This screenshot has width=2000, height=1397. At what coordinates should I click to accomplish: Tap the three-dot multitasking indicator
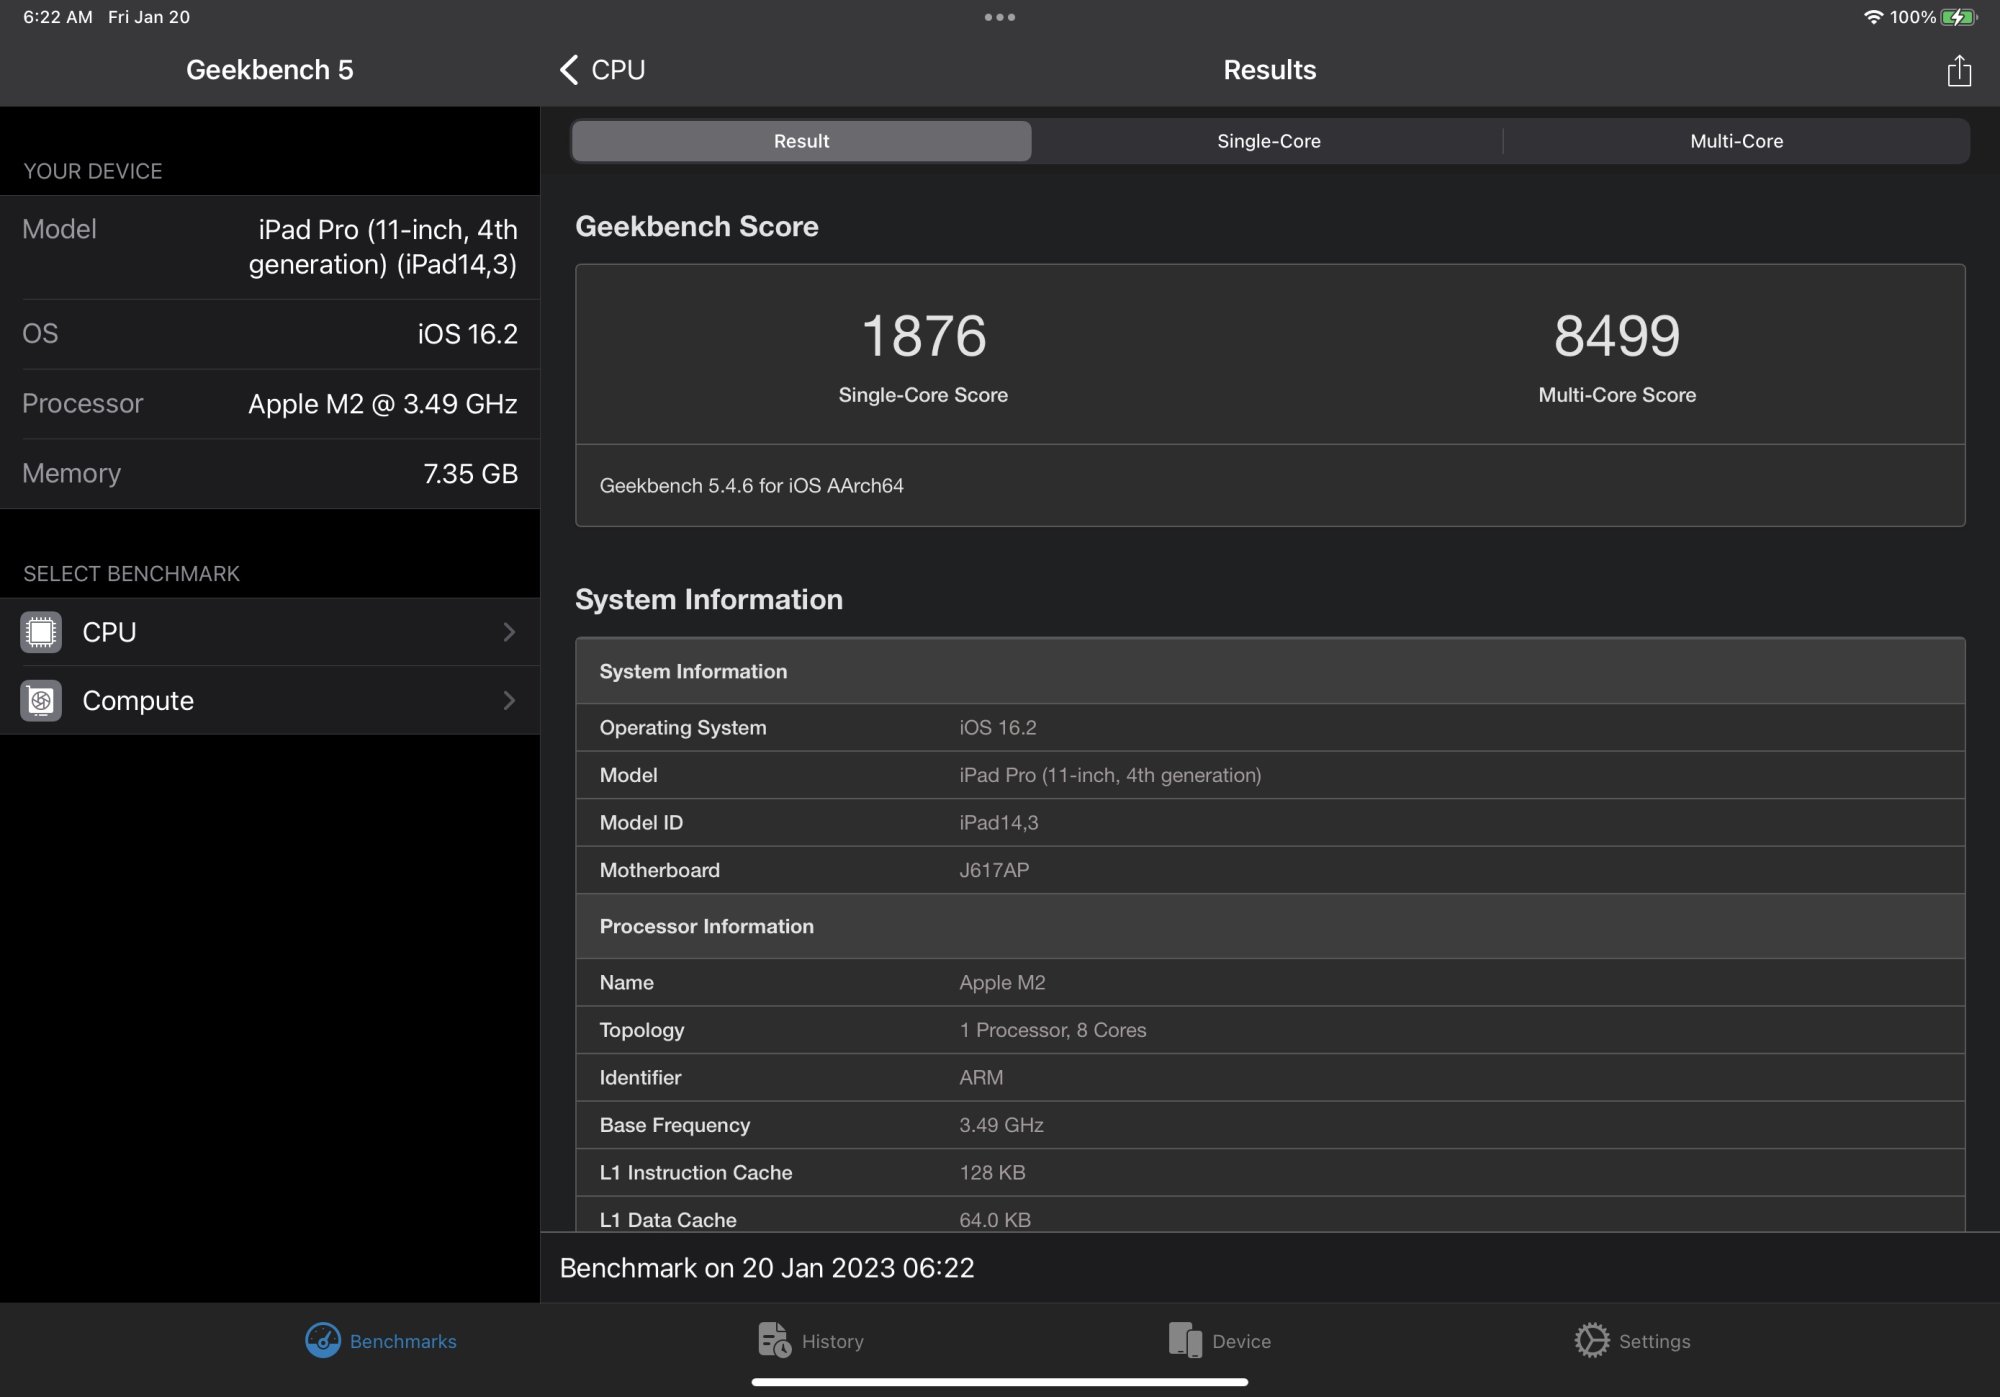(999, 17)
